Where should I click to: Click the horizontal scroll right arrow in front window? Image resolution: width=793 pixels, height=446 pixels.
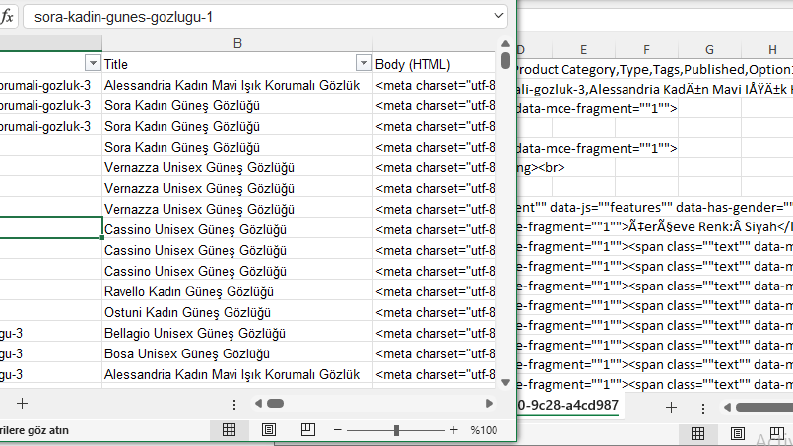pyautogui.click(x=489, y=404)
